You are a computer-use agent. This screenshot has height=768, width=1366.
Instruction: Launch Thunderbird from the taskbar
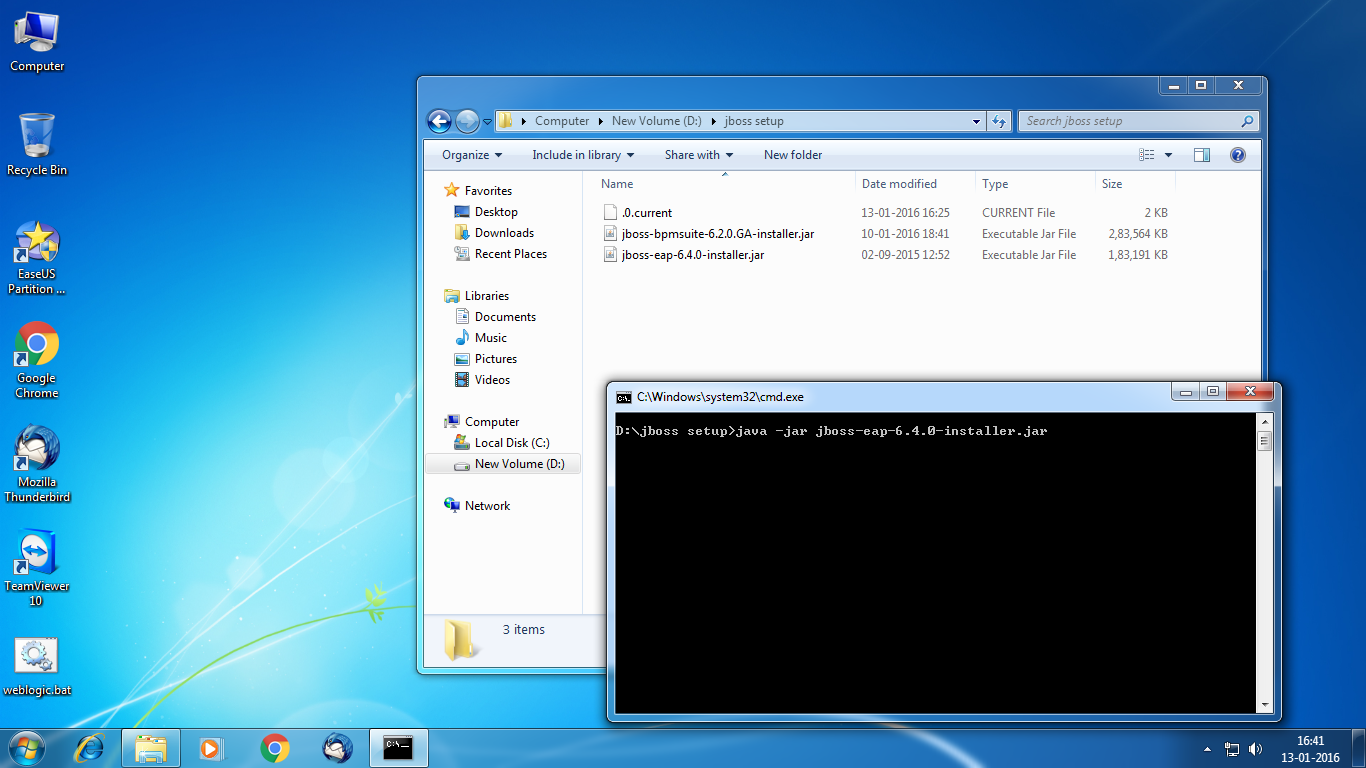click(x=337, y=748)
